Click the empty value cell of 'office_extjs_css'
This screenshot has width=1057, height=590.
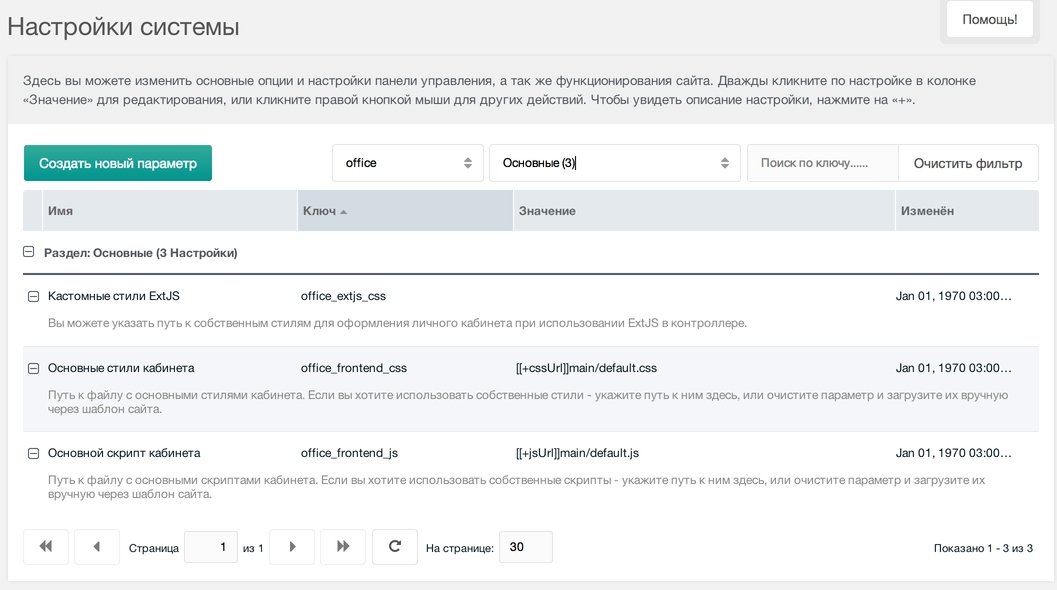[704, 296]
